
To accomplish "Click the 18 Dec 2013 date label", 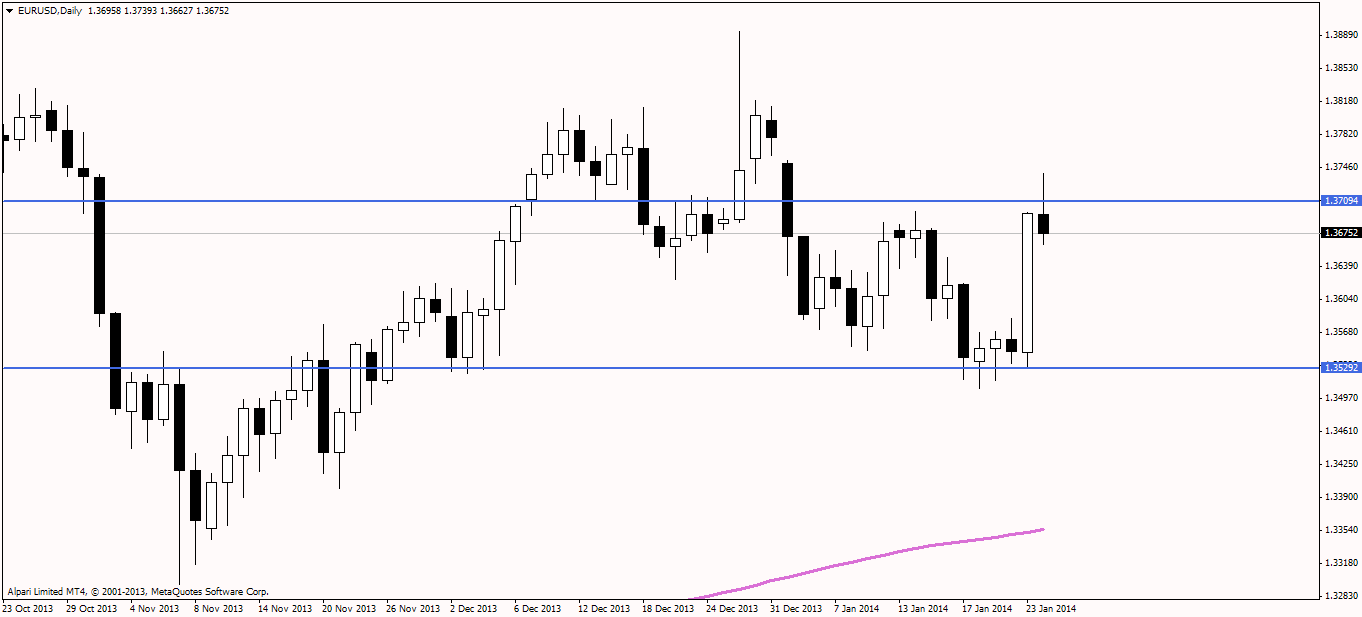I will [668, 608].
